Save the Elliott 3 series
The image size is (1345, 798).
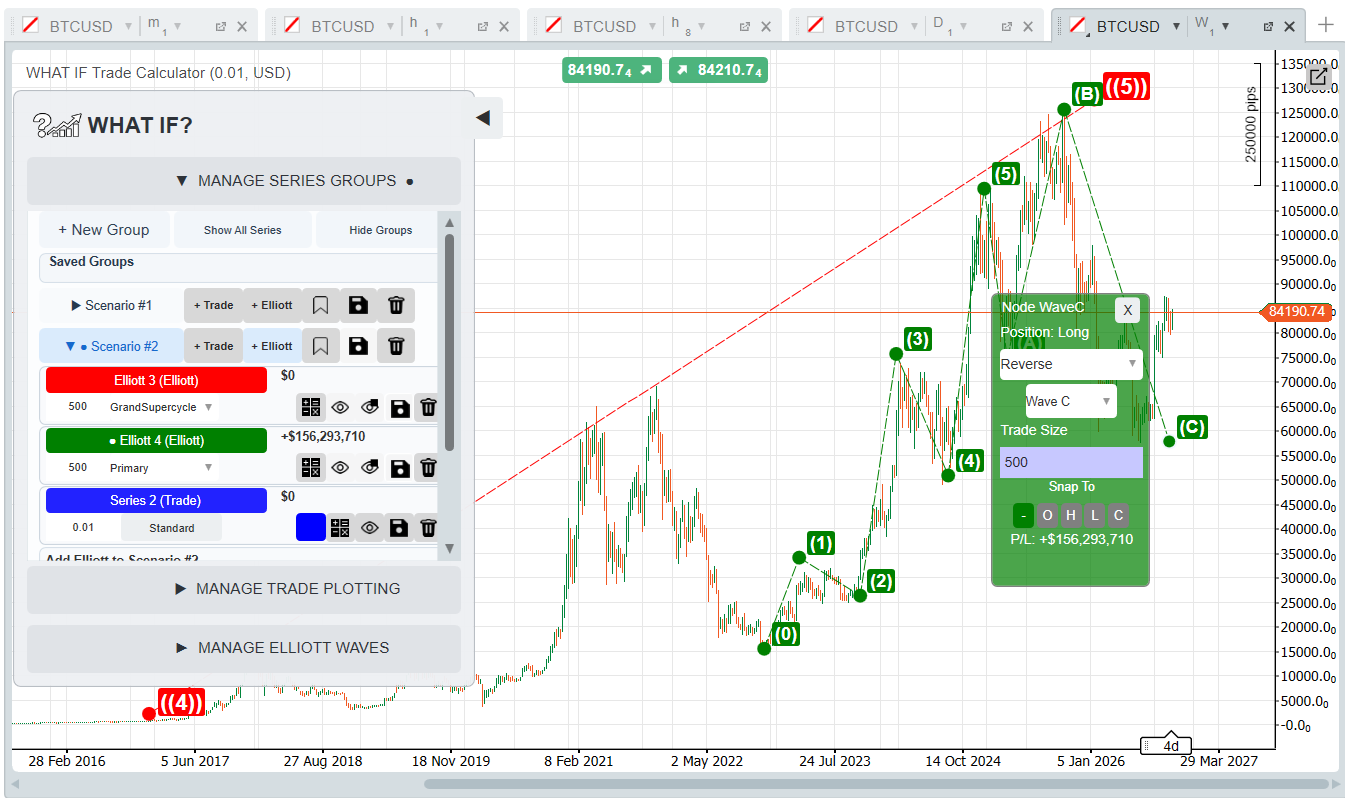pyautogui.click(x=399, y=407)
